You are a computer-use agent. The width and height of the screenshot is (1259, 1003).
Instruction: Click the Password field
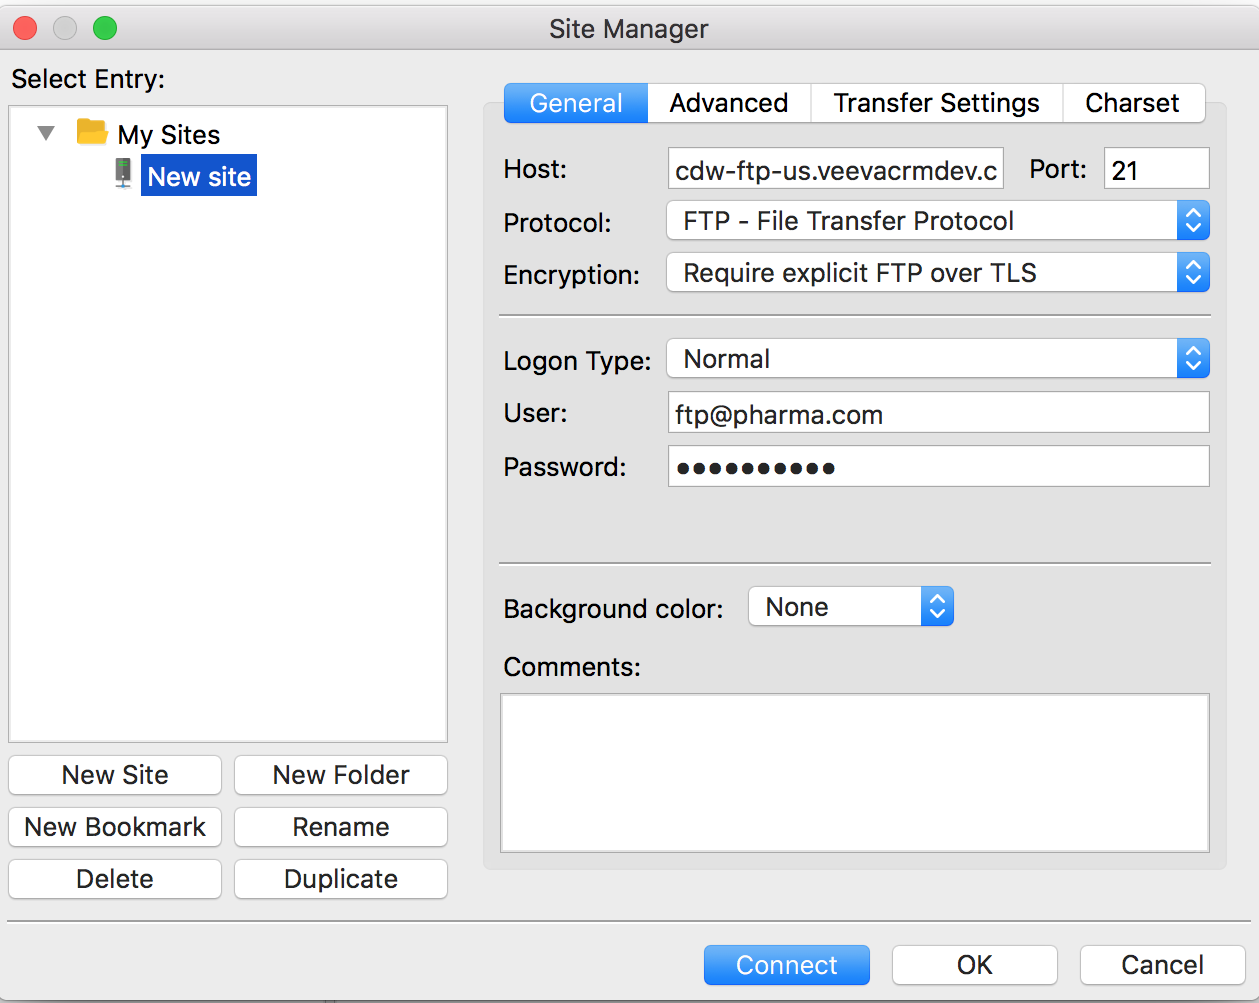tap(937, 467)
